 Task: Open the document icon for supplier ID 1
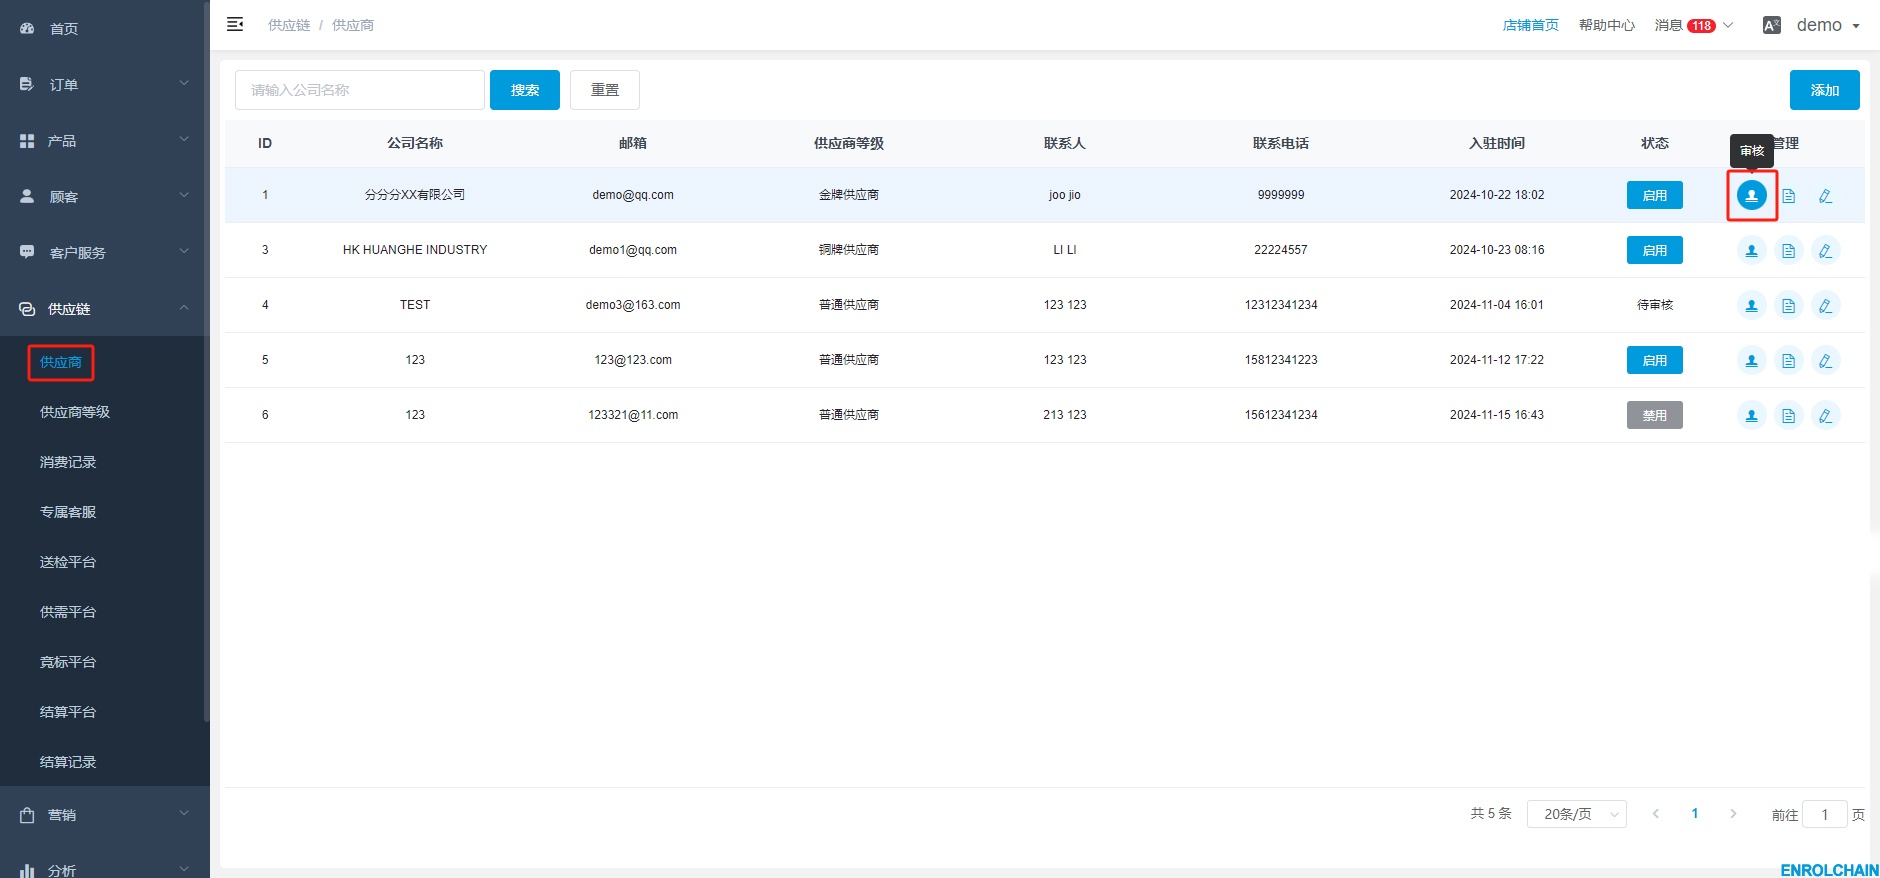(x=1788, y=195)
